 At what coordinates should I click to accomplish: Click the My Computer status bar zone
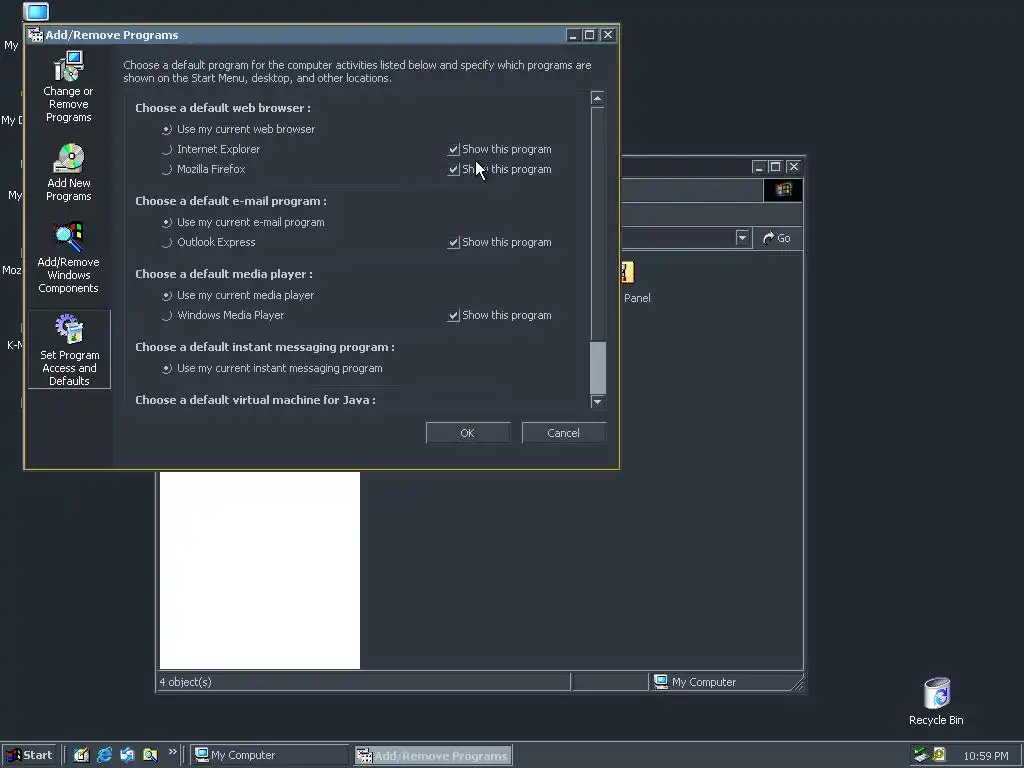pyautogui.click(x=726, y=682)
